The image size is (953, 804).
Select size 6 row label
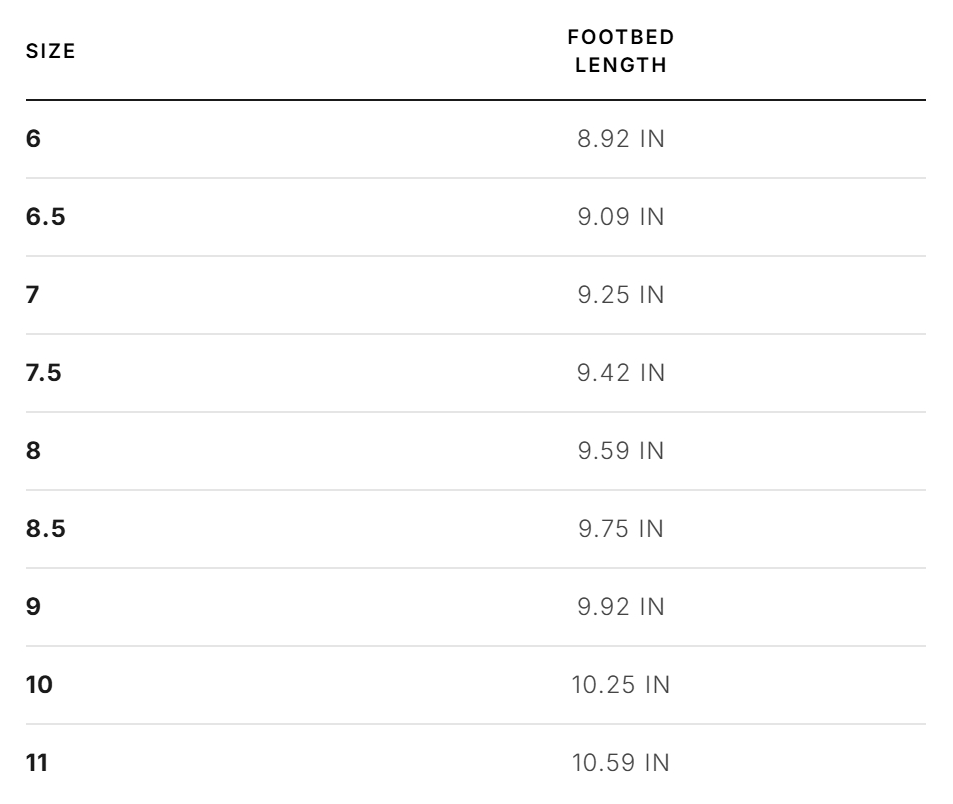(x=33, y=139)
